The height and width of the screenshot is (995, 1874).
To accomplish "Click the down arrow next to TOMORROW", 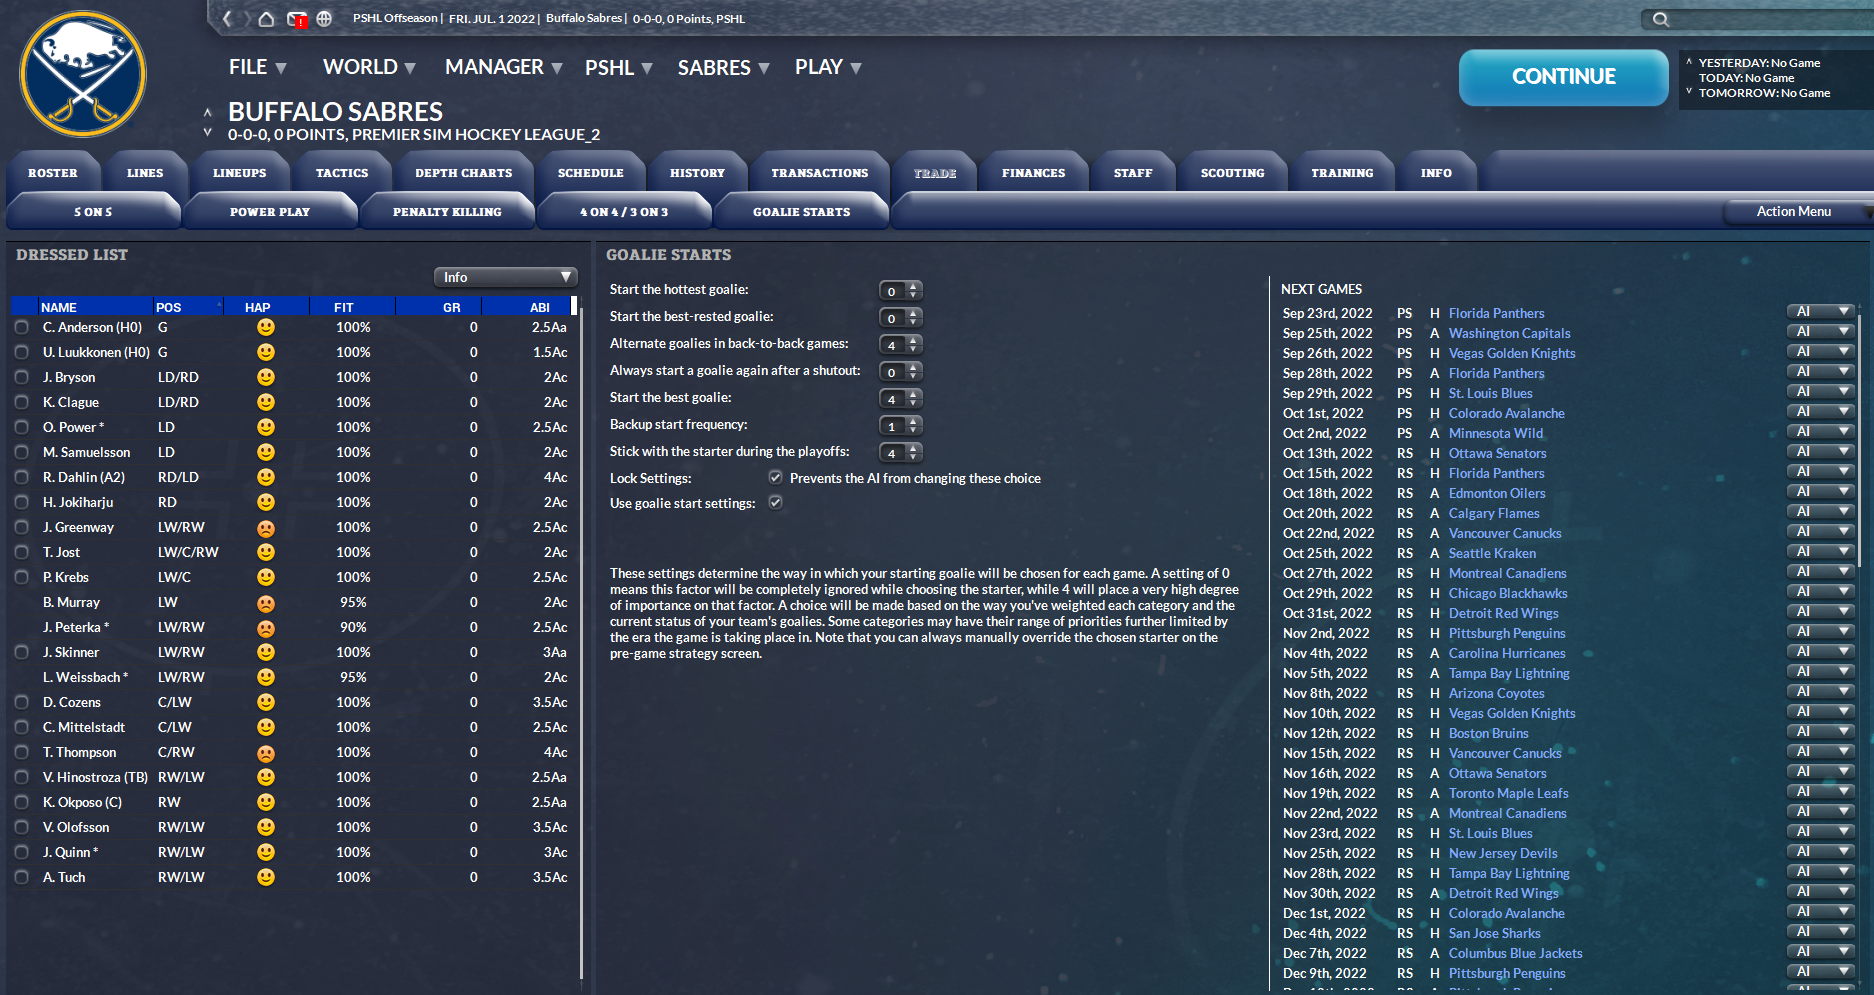I will (x=1689, y=92).
